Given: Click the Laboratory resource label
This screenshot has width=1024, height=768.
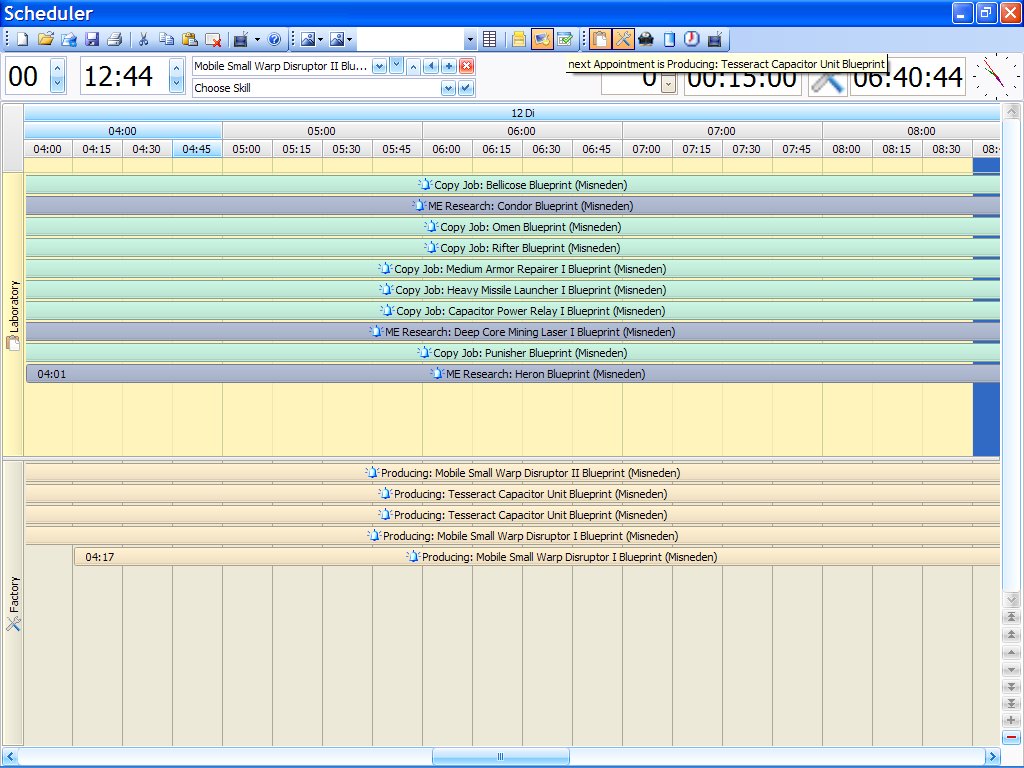Looking at the screenshot, I should [14, 315].
